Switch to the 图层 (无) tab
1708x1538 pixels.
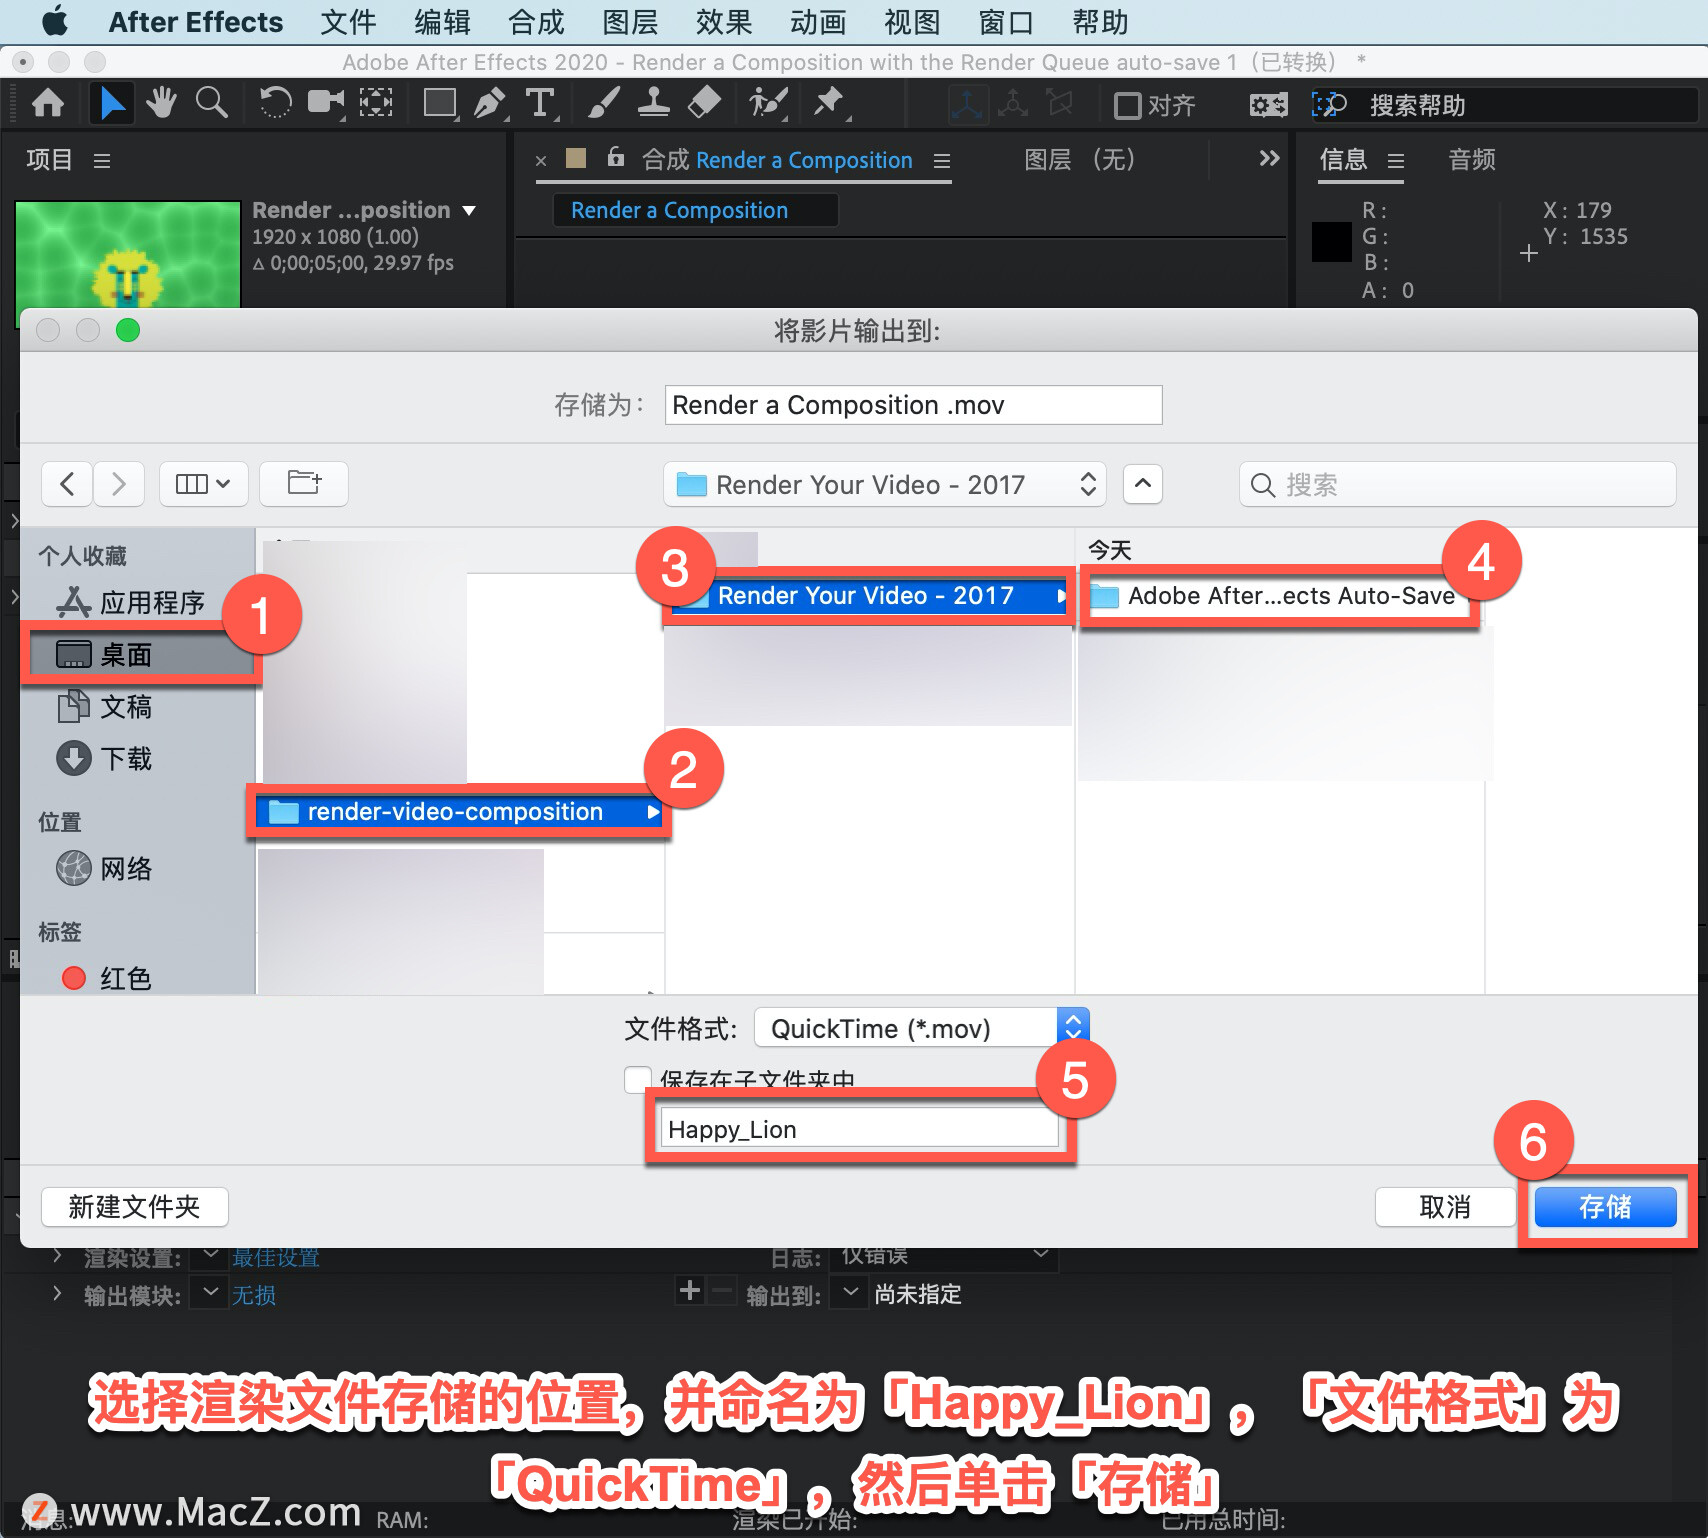tap(1080, 160)
